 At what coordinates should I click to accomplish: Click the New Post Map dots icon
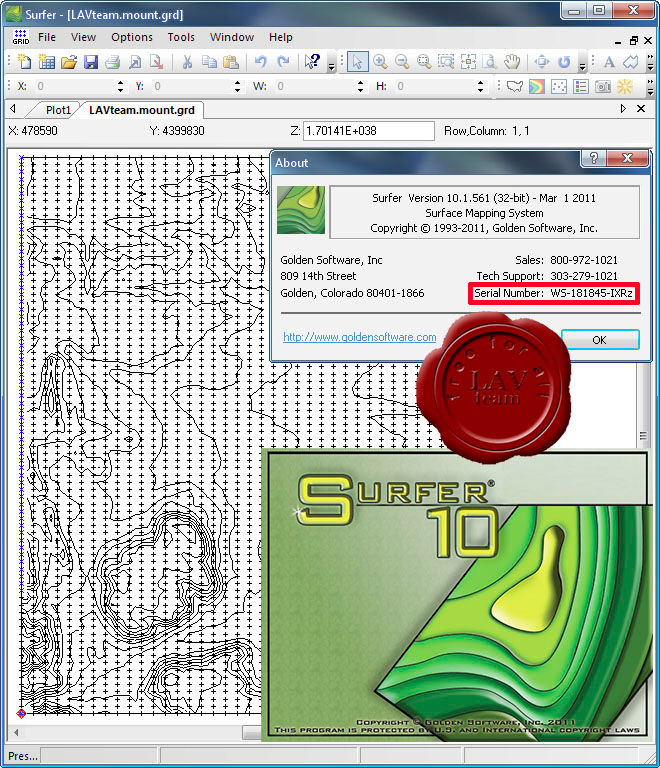pos(559,87)
